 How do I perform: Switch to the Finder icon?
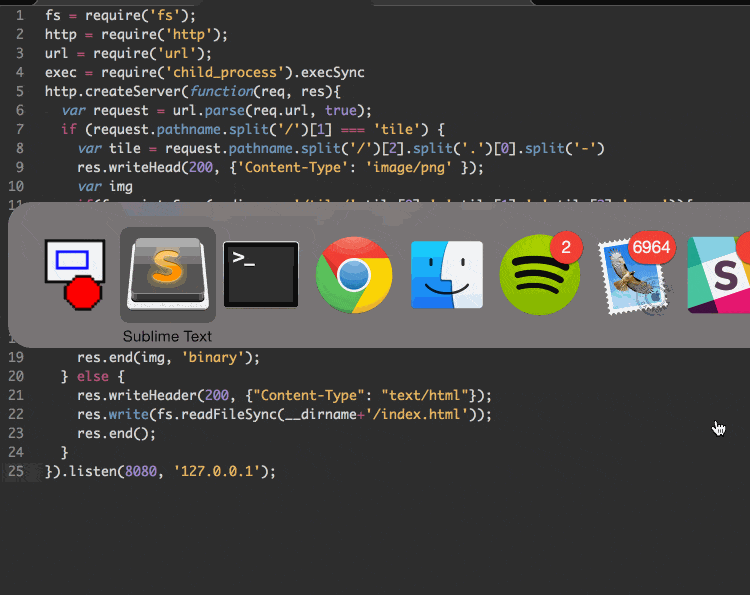447,274
